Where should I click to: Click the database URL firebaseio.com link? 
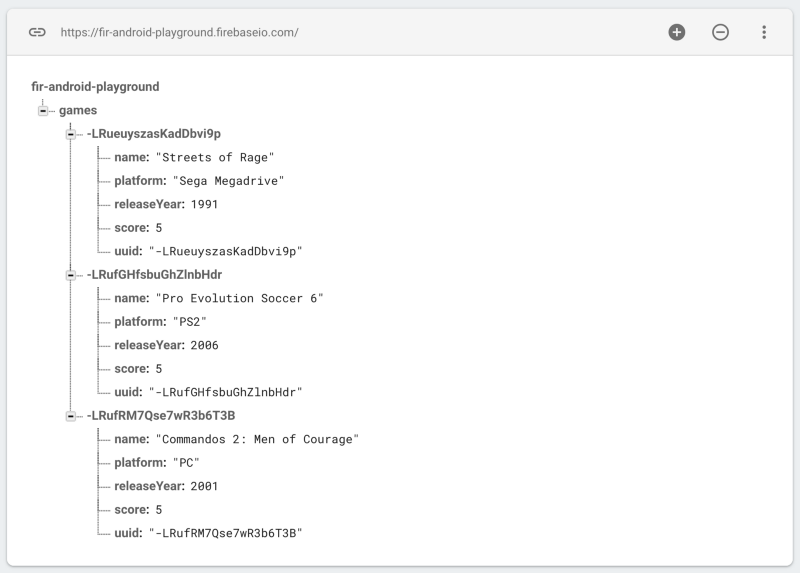[x=179, y=32]
